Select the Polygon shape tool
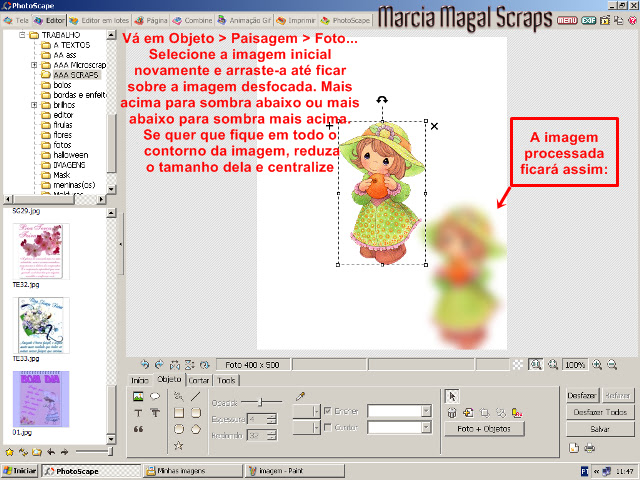The image size is (640, 480). pos(196,429)
